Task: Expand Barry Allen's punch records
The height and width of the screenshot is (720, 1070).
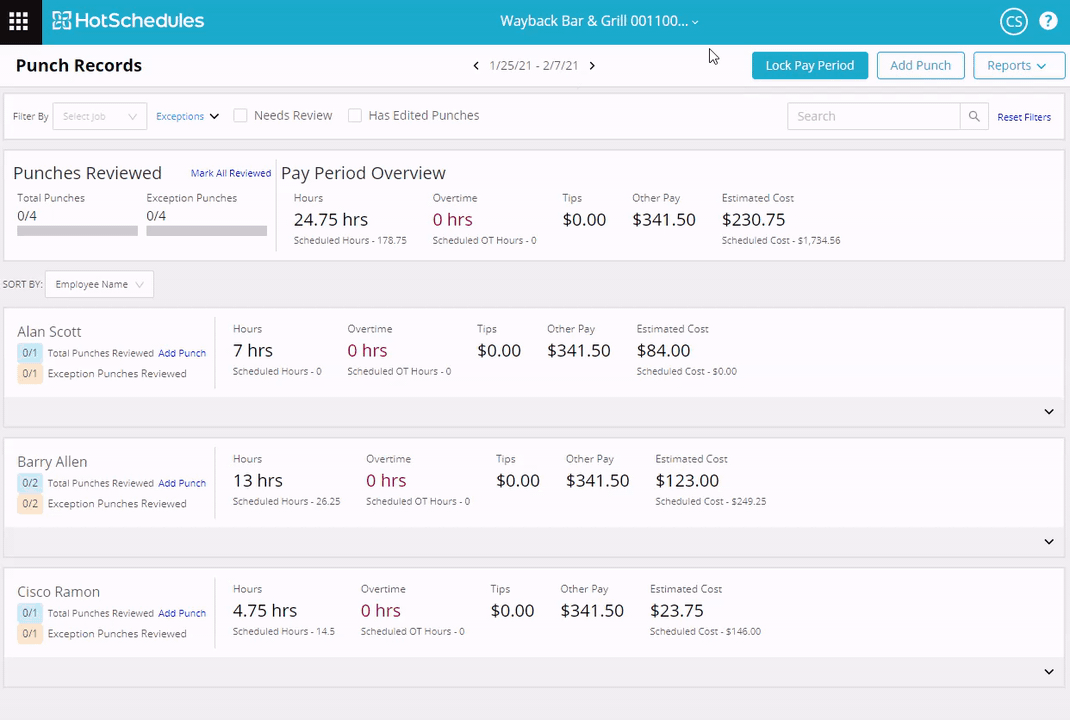Action: click(1048, 542)
